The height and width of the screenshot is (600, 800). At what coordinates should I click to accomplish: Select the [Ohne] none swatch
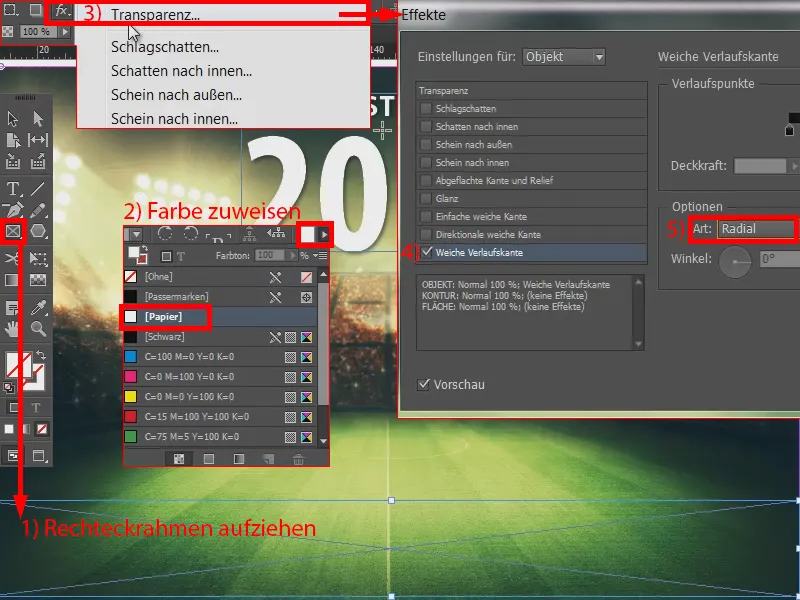219,277
